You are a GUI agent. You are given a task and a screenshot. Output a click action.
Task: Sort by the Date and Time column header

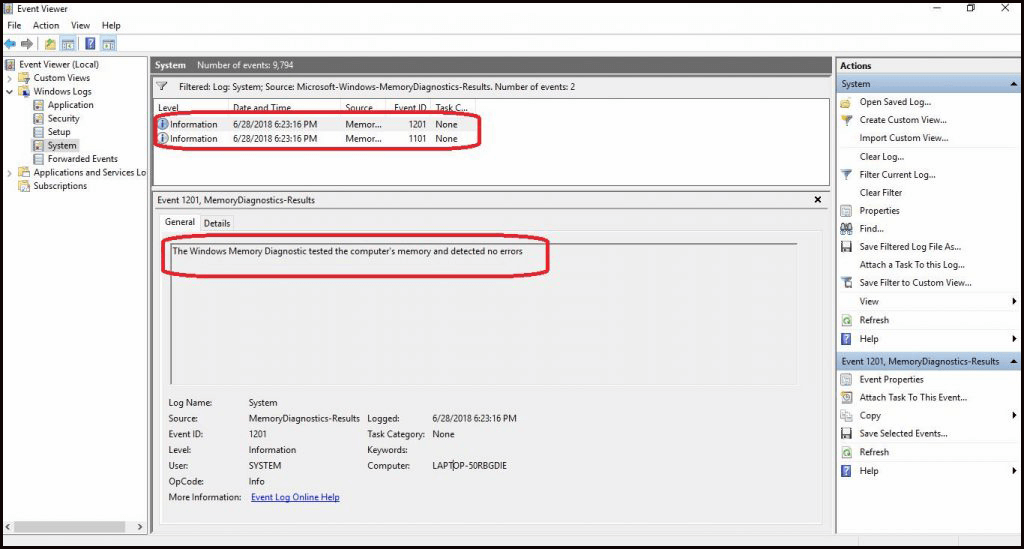point(284,108)
